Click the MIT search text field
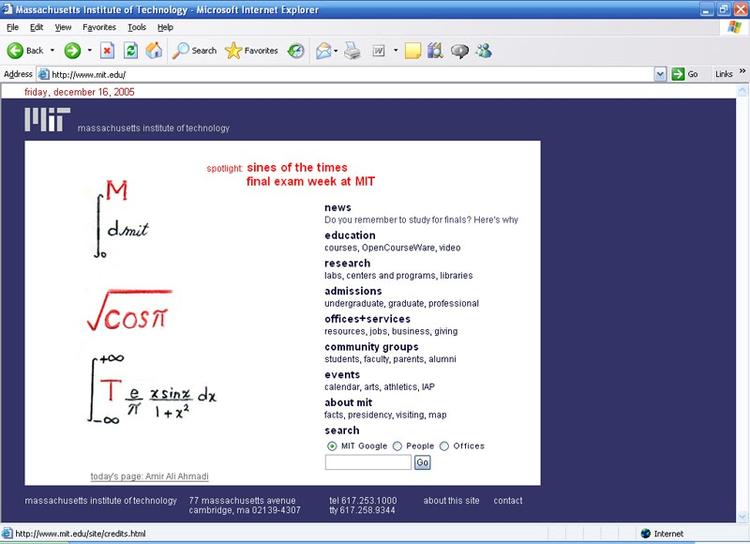 click(368, 462)
